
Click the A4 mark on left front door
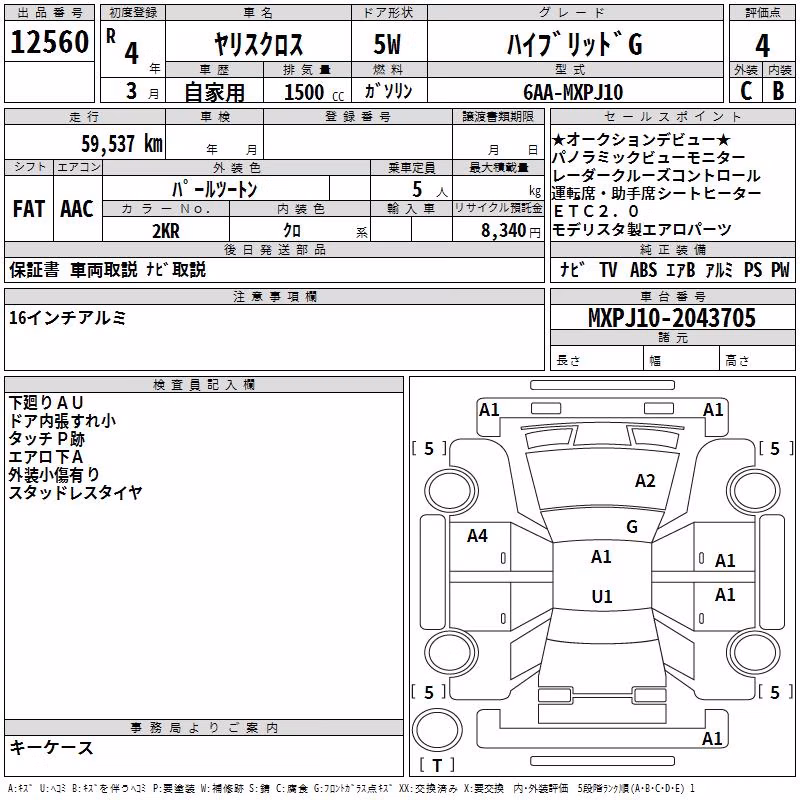pos(477,536)
